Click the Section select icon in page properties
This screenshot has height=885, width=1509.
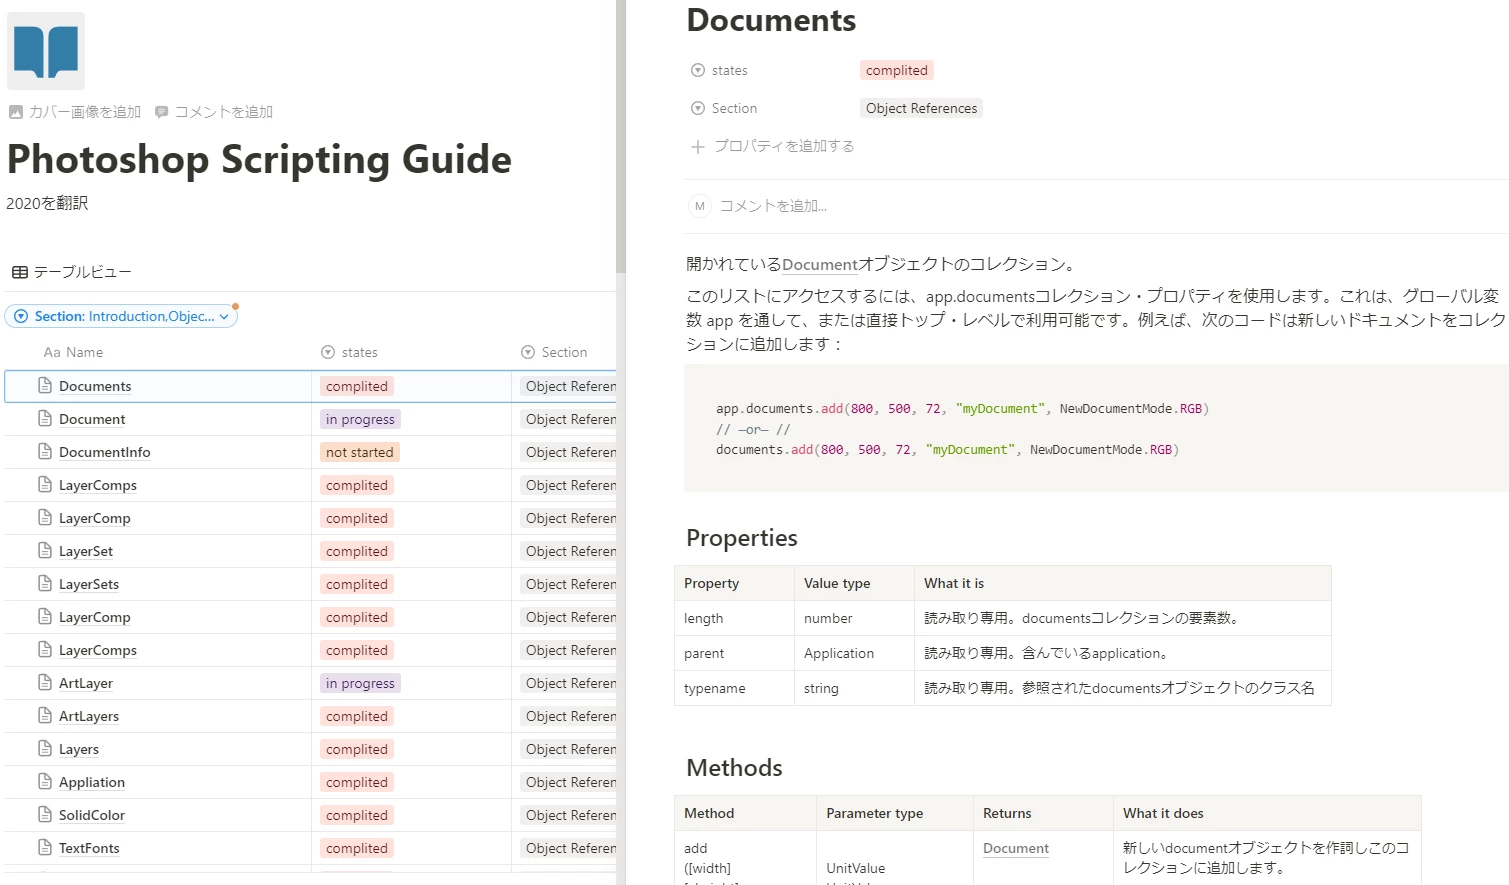[698, 108]
